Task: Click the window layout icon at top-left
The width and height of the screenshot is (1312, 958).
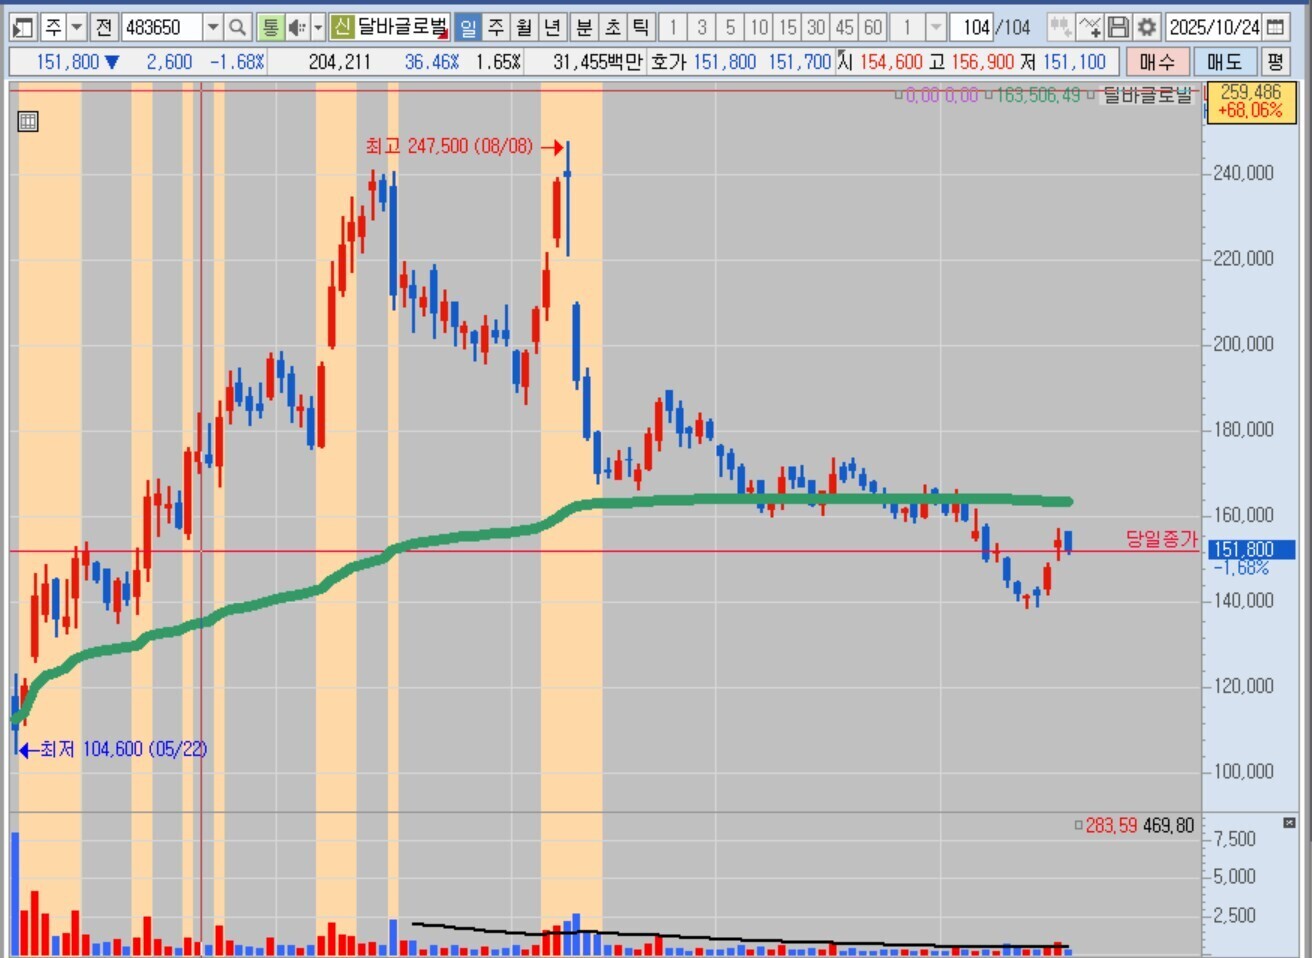Action: pyautogui.click(x=23, y=27)
